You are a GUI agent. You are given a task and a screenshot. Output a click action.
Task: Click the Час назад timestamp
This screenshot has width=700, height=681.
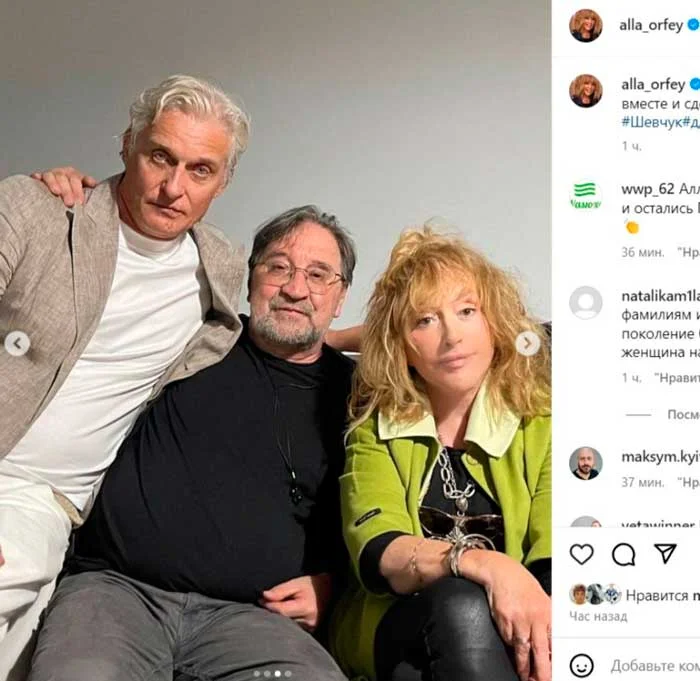598,617
